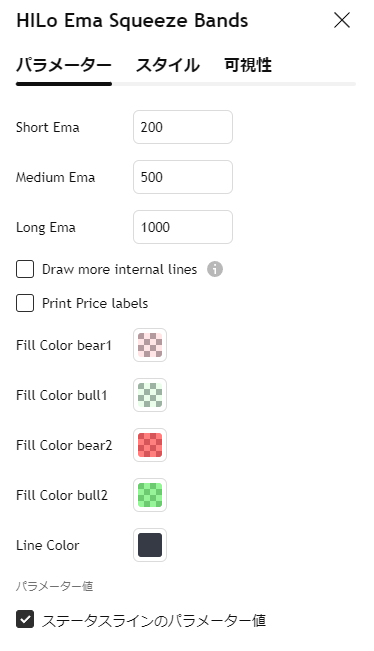Click the Short Ema label text
Viewport: 374px width, 651px height.
click(x=48, y=127)
